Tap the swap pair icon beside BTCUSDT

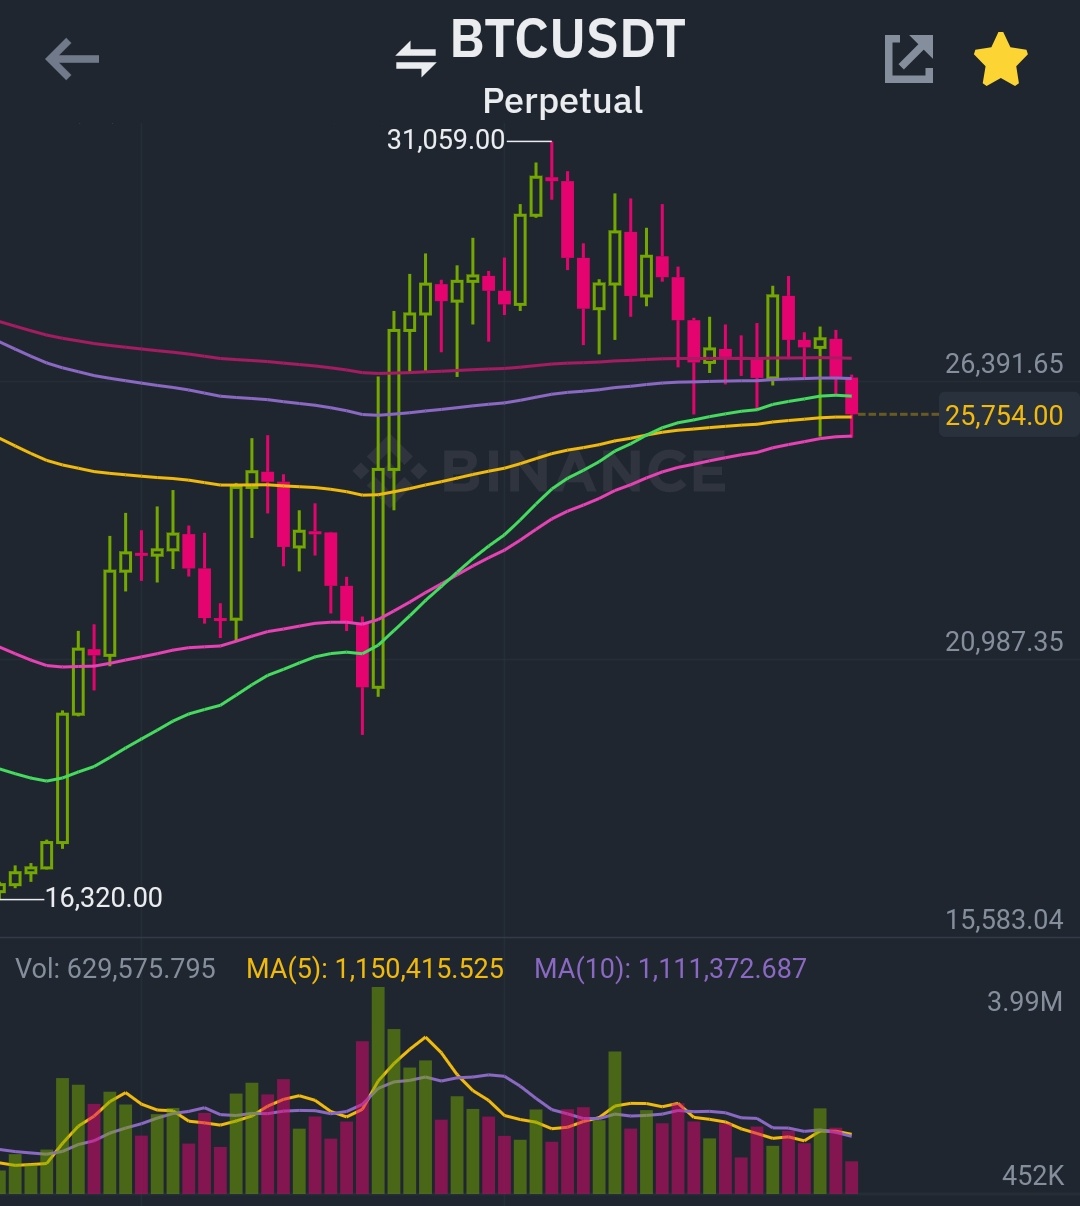pyautogui.click(x=416, y=59)
